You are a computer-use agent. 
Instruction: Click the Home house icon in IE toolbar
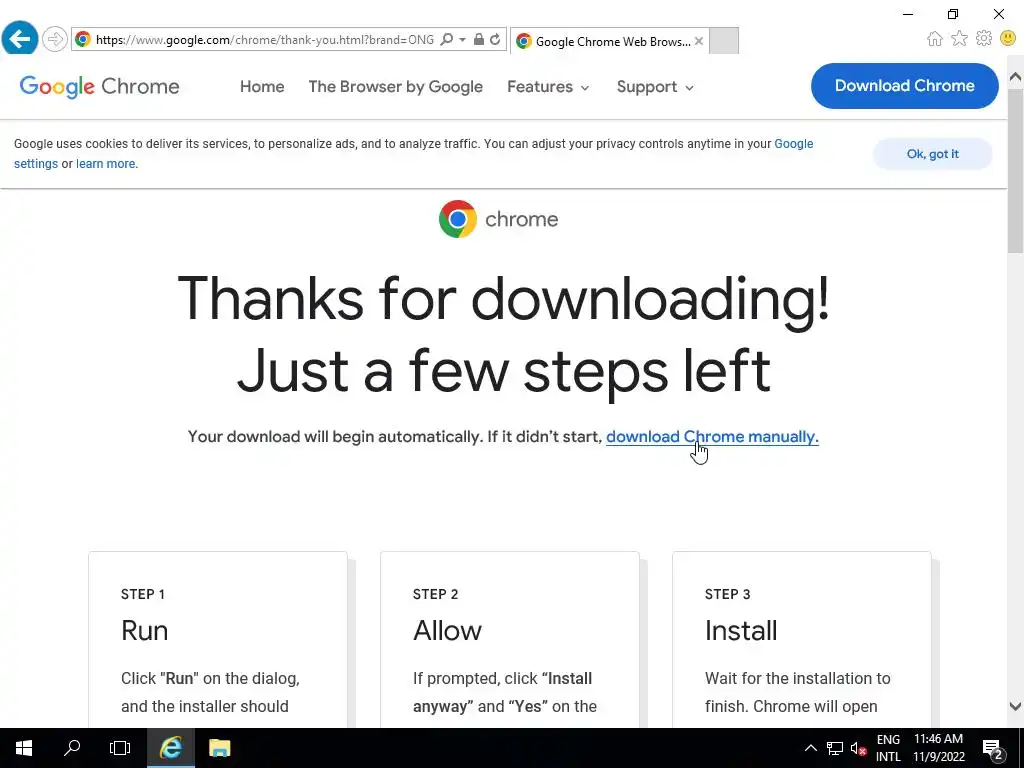[x=935, y=39]
